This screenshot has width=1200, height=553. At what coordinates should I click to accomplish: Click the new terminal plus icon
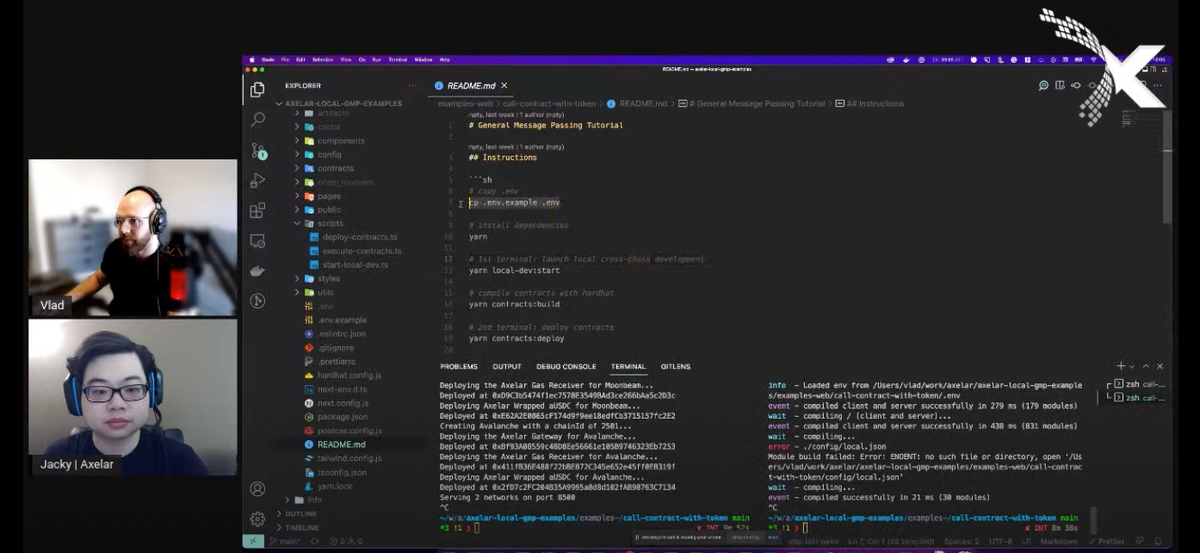1121,366
